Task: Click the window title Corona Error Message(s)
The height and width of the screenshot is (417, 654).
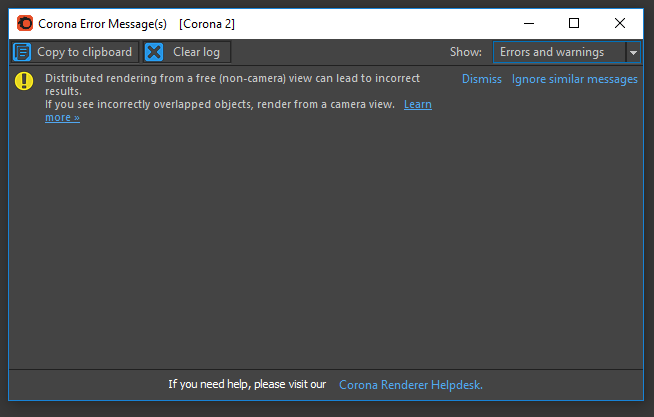Action: (102, 24)
